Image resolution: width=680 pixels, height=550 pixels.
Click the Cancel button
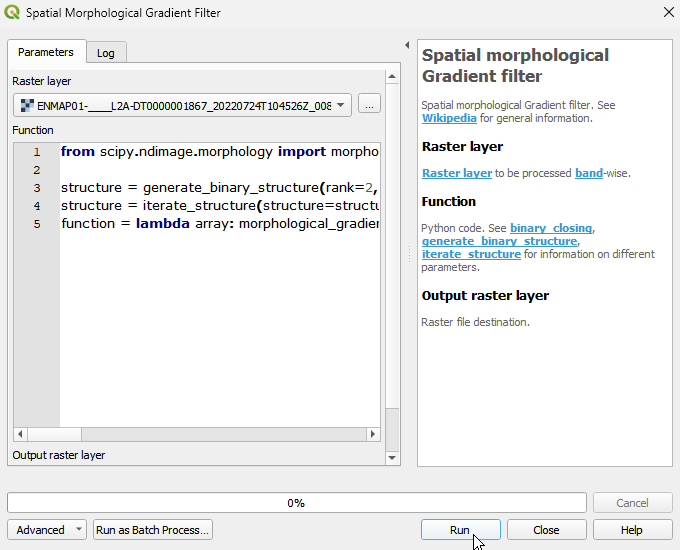[x=632, y=503]
